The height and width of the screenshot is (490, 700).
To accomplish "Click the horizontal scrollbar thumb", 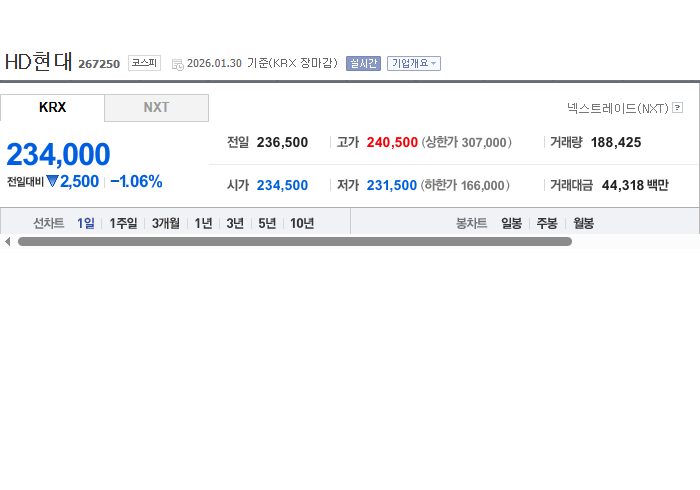I will click(295, 241).
